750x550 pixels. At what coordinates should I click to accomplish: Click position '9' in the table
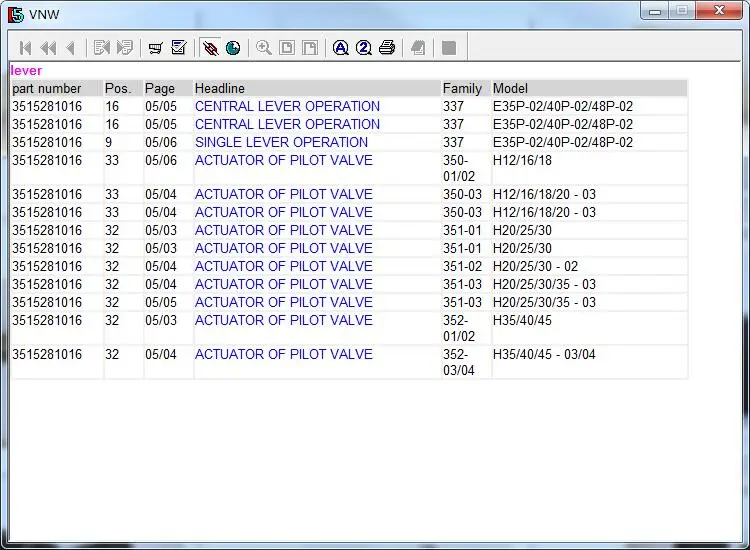coord(109,143)
